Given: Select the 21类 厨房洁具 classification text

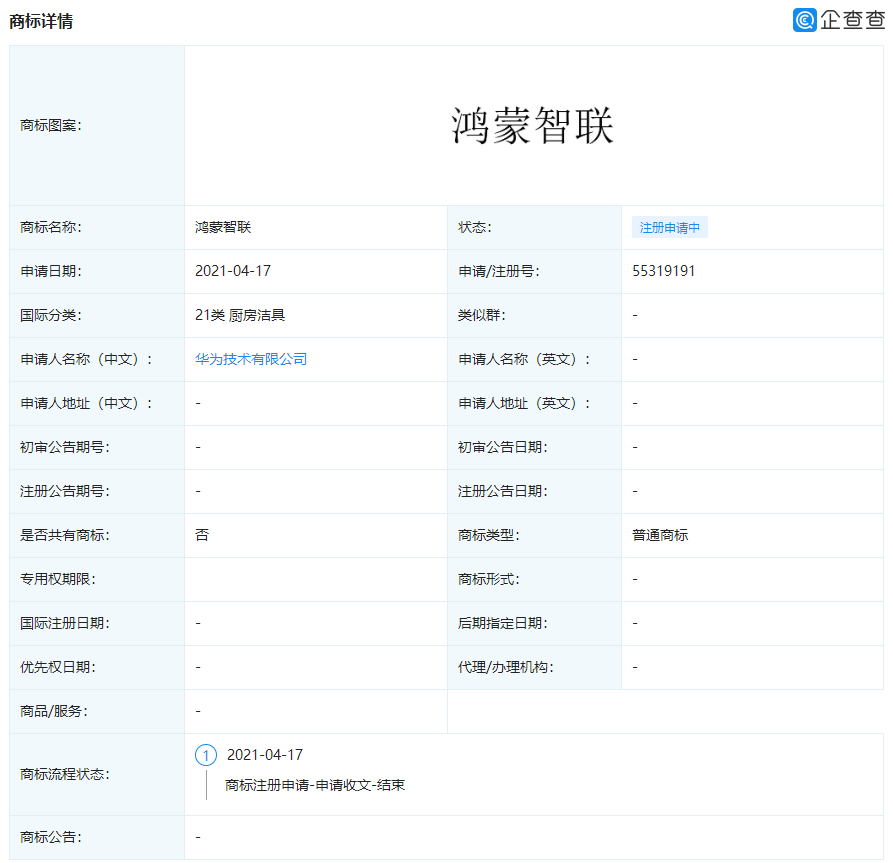Looking at the screenshot, I should click(x=240, y=315).
